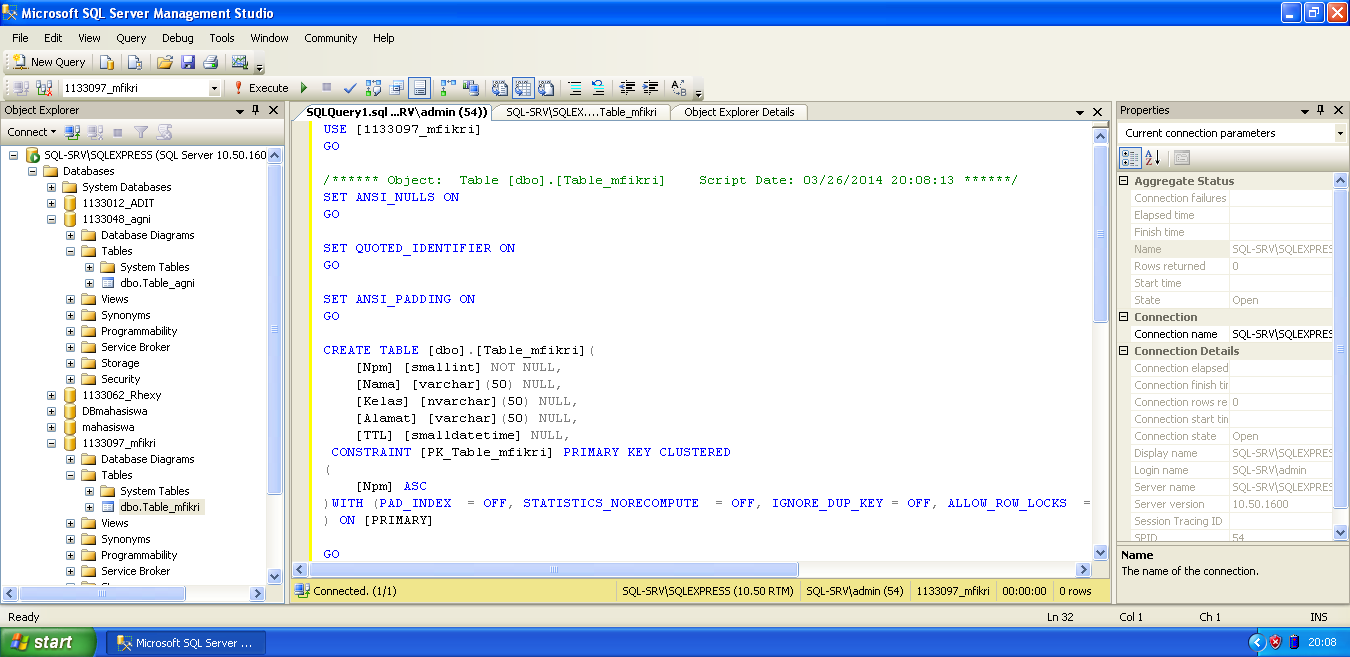Parse the query with the blue checkmark
The height and width of the screenshot is (657, 1350).
click(x=350, y=88)
